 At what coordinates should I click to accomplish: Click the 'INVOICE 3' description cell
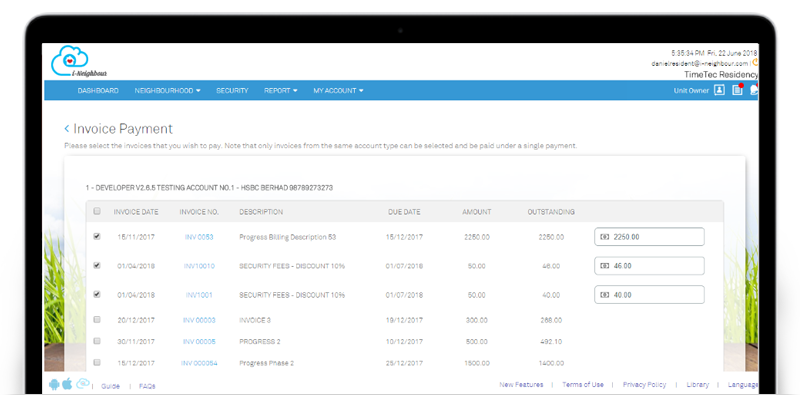pyautogui.click(x=255, y=320)
